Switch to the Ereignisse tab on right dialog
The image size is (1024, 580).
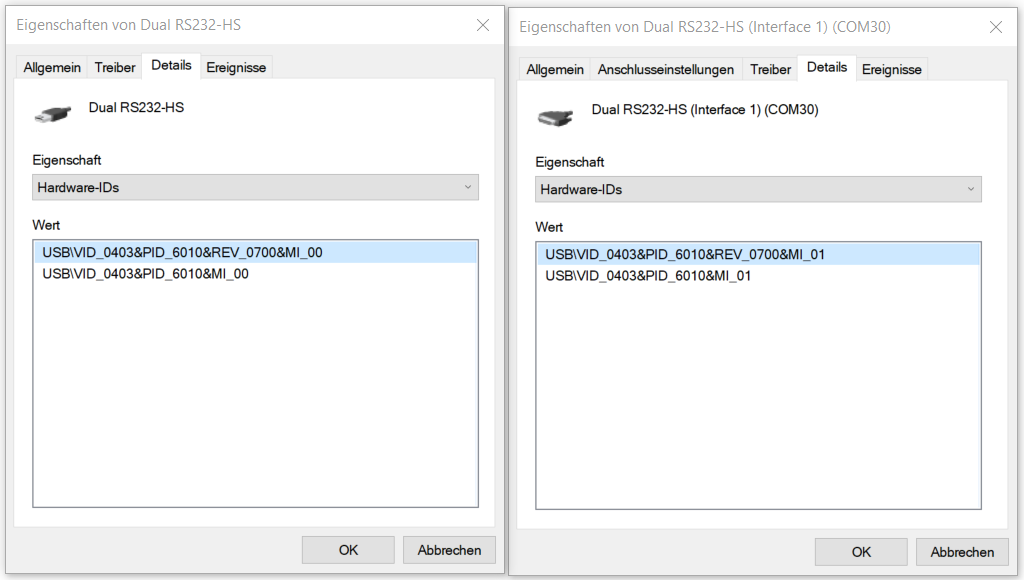click(893, 69)
